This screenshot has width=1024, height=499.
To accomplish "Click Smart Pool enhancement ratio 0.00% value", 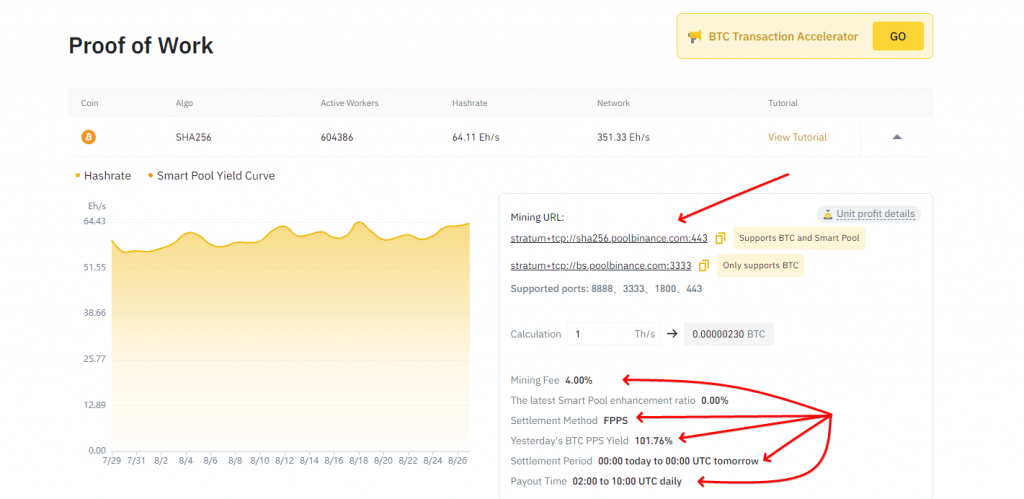I will 714,400.
